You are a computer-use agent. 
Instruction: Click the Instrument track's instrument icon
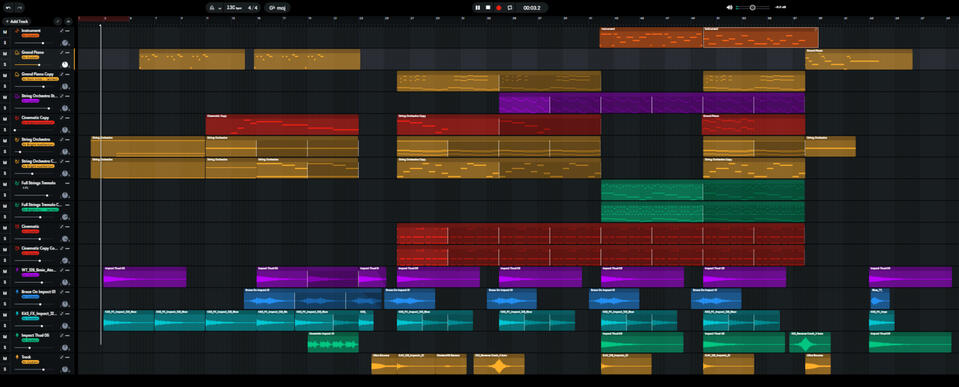[x=17, y=31]
